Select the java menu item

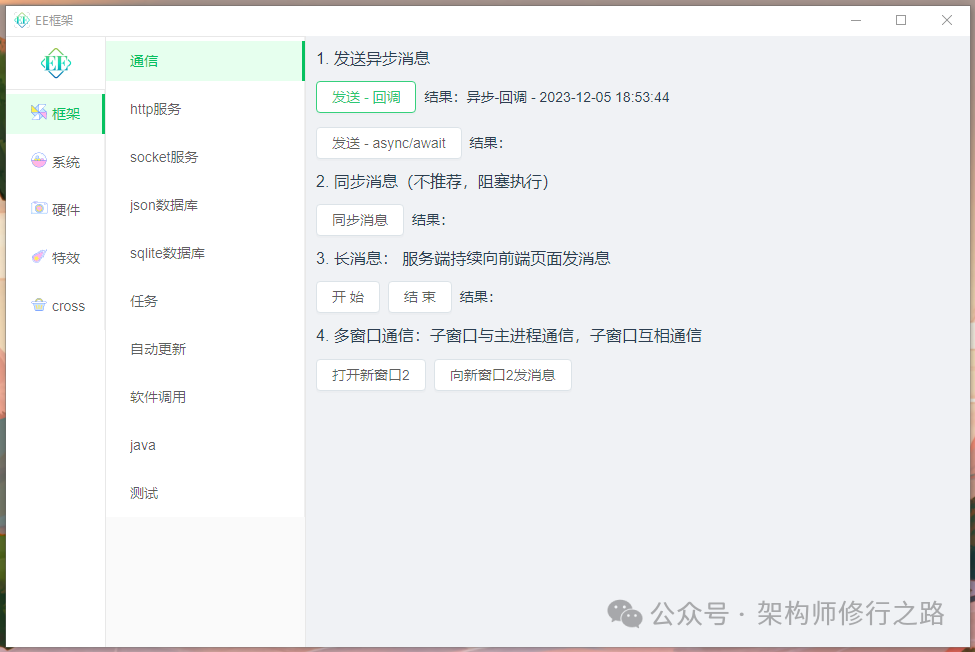click(x=205, y=445)
